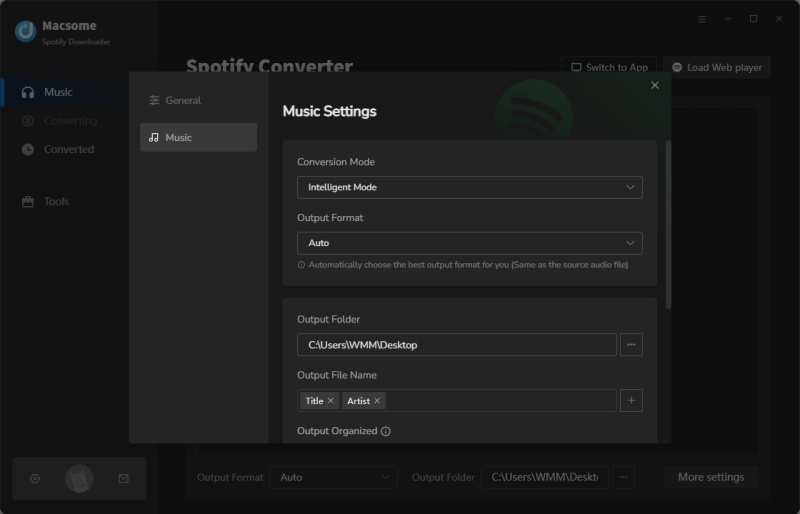Close the Music Settings dialog
This screenshot has height=514, width=800.
(x=655, y=85)
